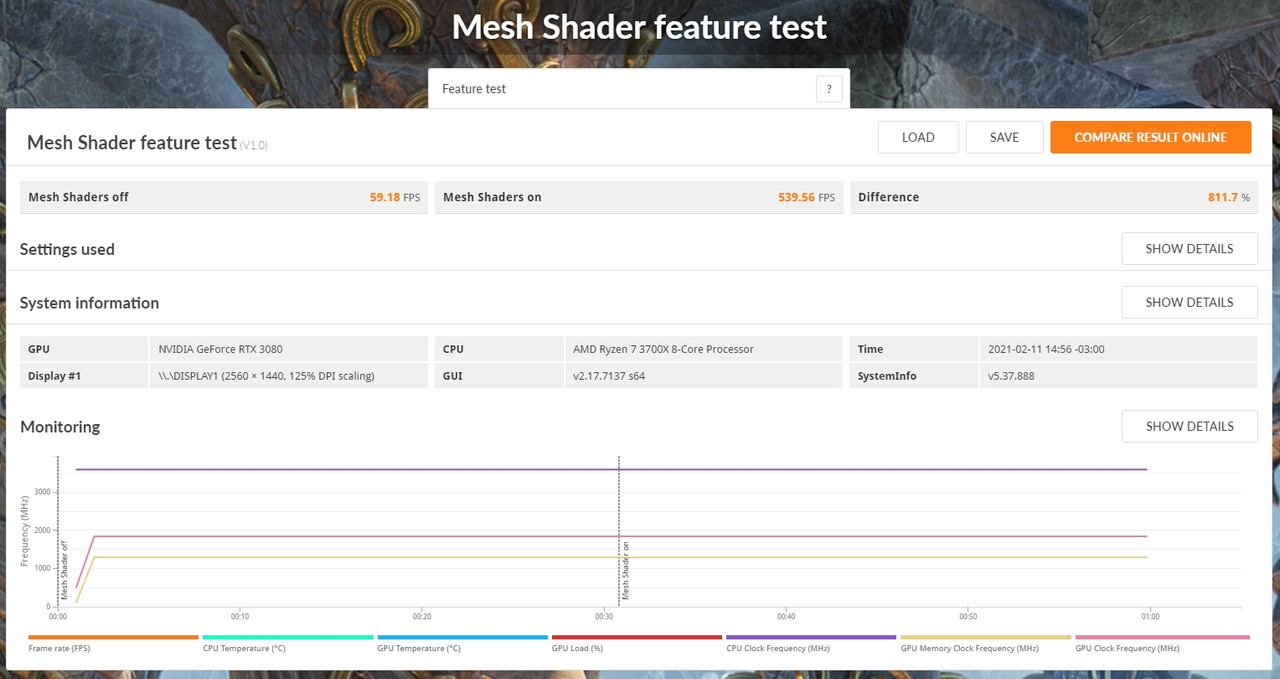1280x679 pixels.
Task: Click the Difference value 811.7 %
Action: click(x=1229, y=197)
